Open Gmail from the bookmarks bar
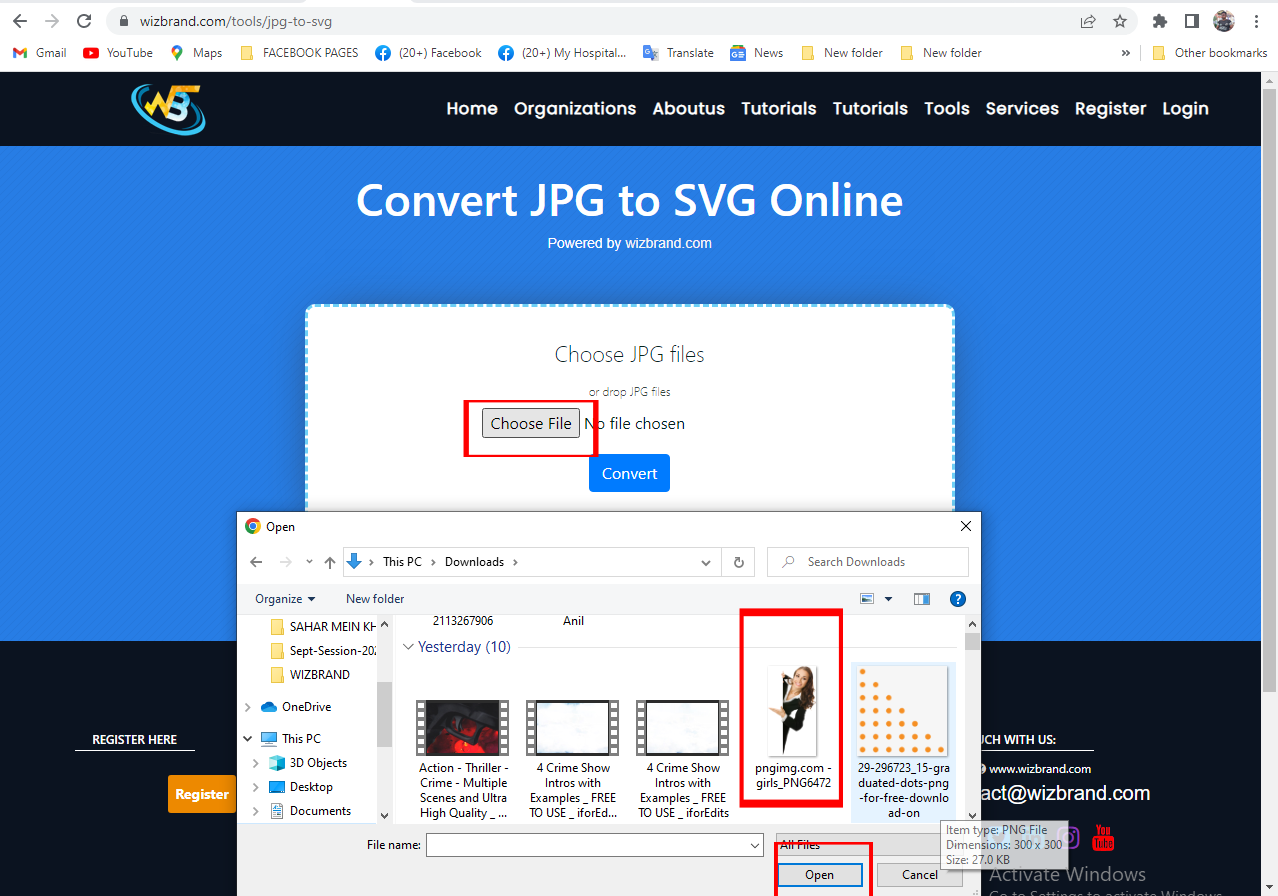The image size is (1278, 896). (x=38, y=52)
